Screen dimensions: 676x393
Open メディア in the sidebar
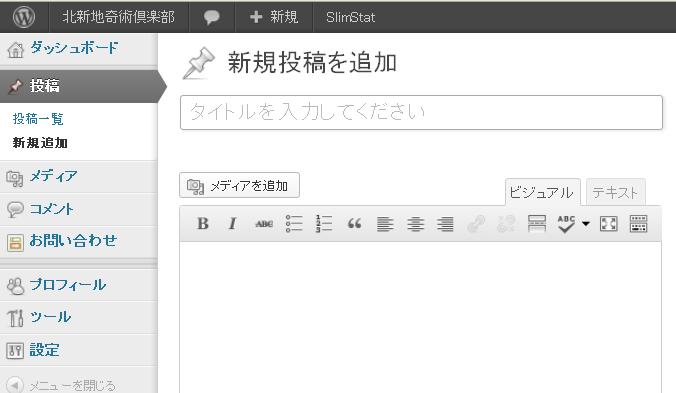pyautogui.click(x=53, y=176)
